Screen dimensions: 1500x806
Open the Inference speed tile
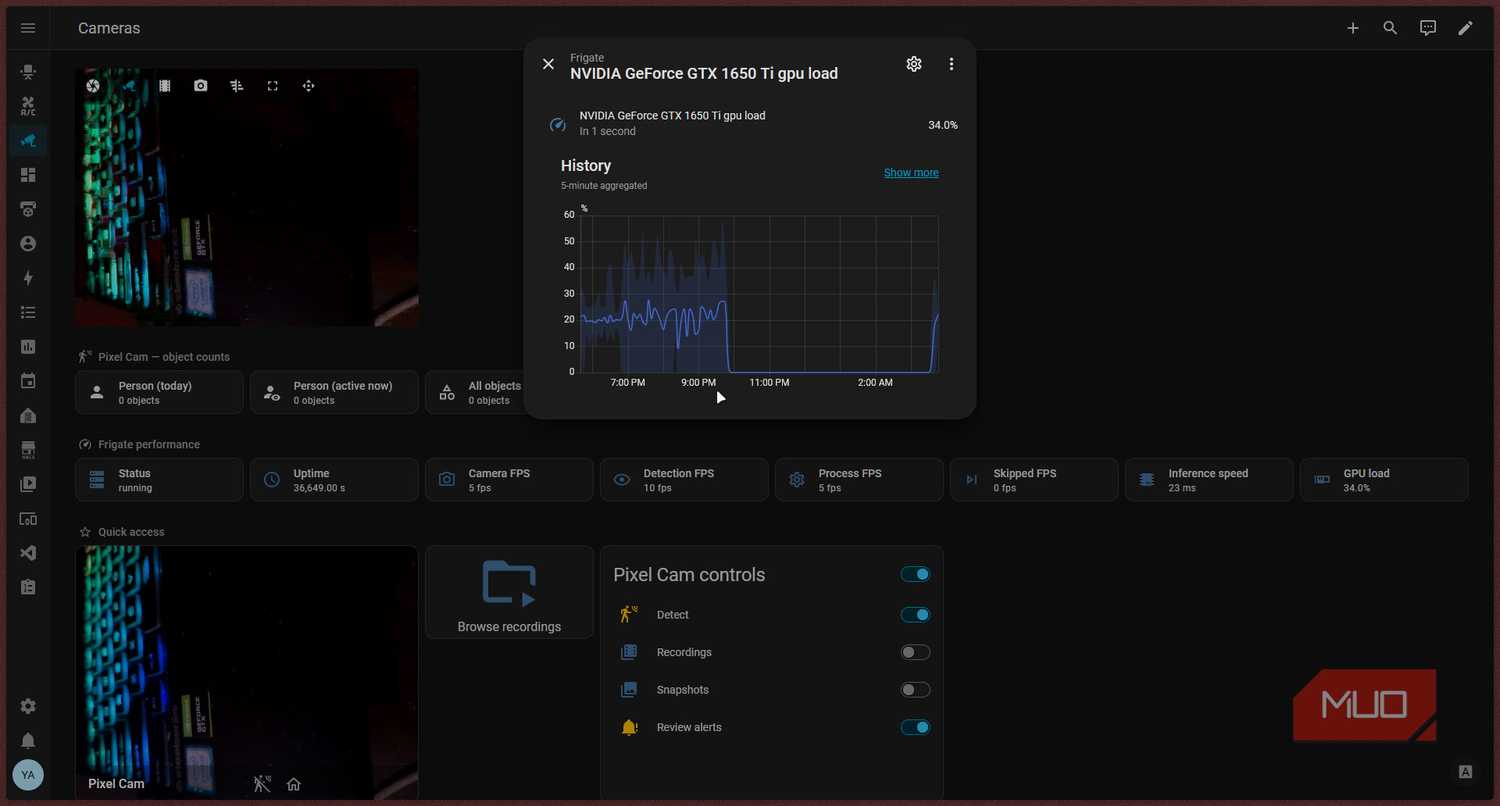tap(1209, 480)
